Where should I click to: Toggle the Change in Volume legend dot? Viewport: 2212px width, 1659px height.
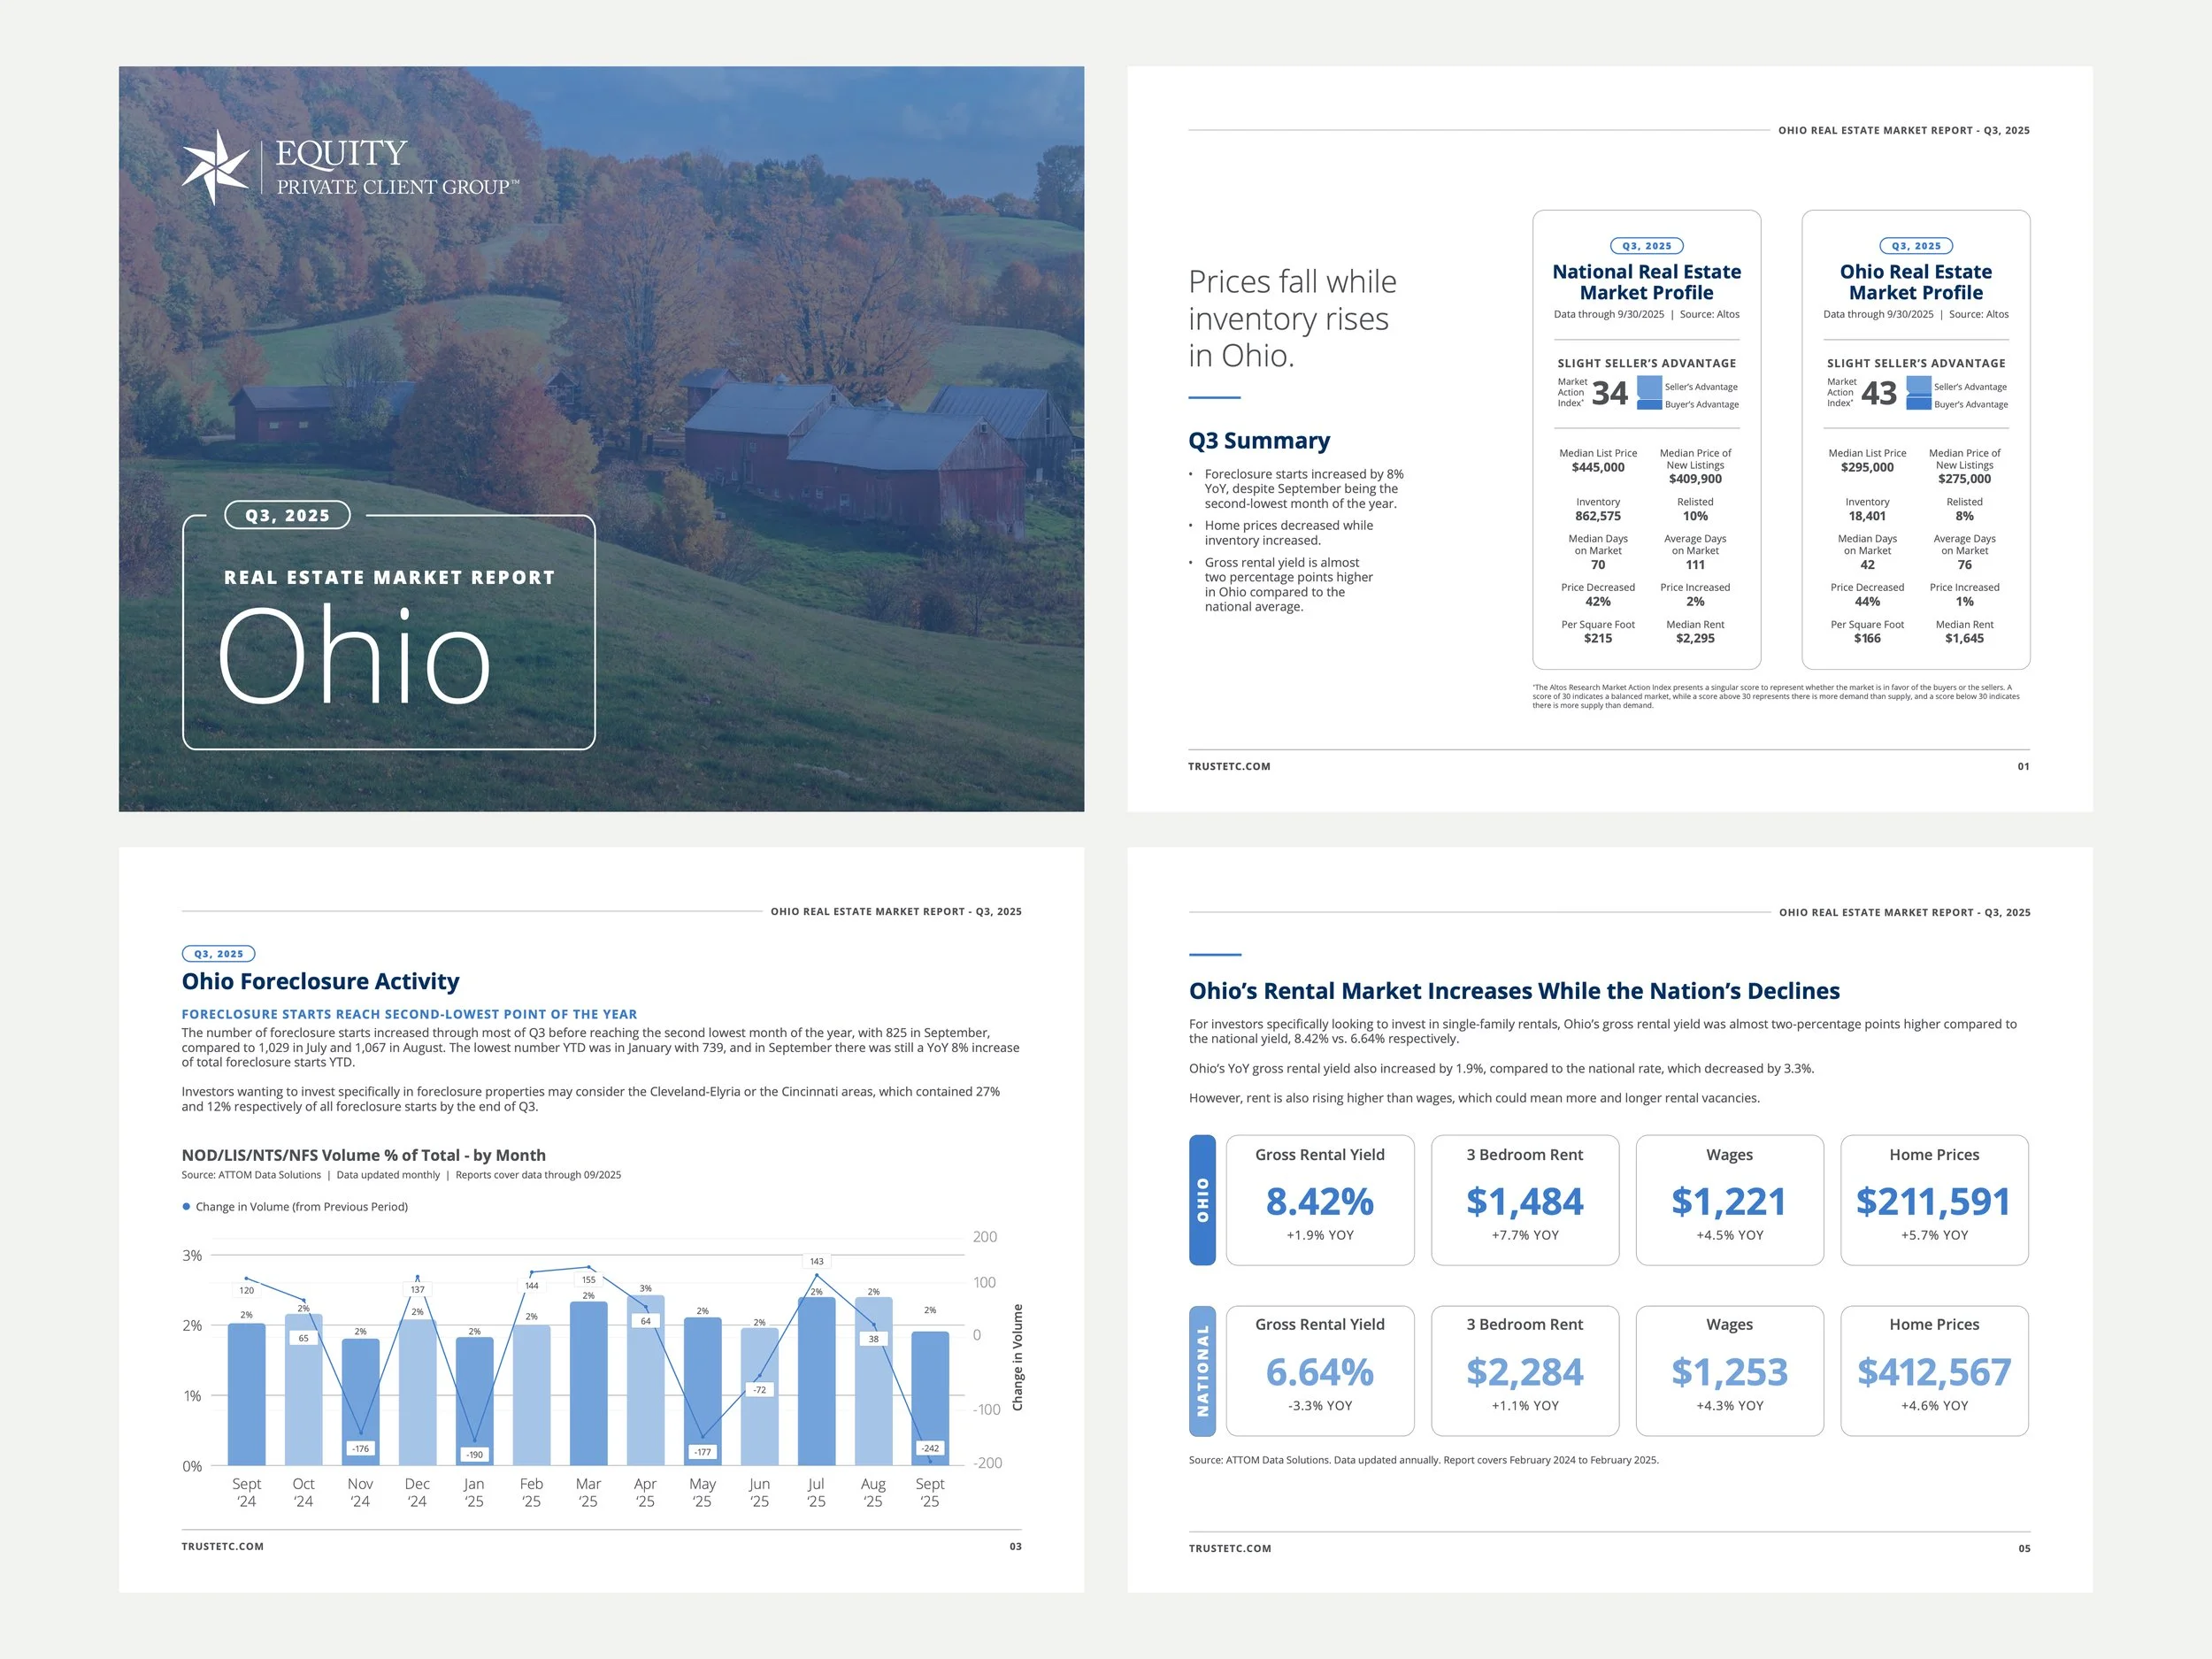186,1207
